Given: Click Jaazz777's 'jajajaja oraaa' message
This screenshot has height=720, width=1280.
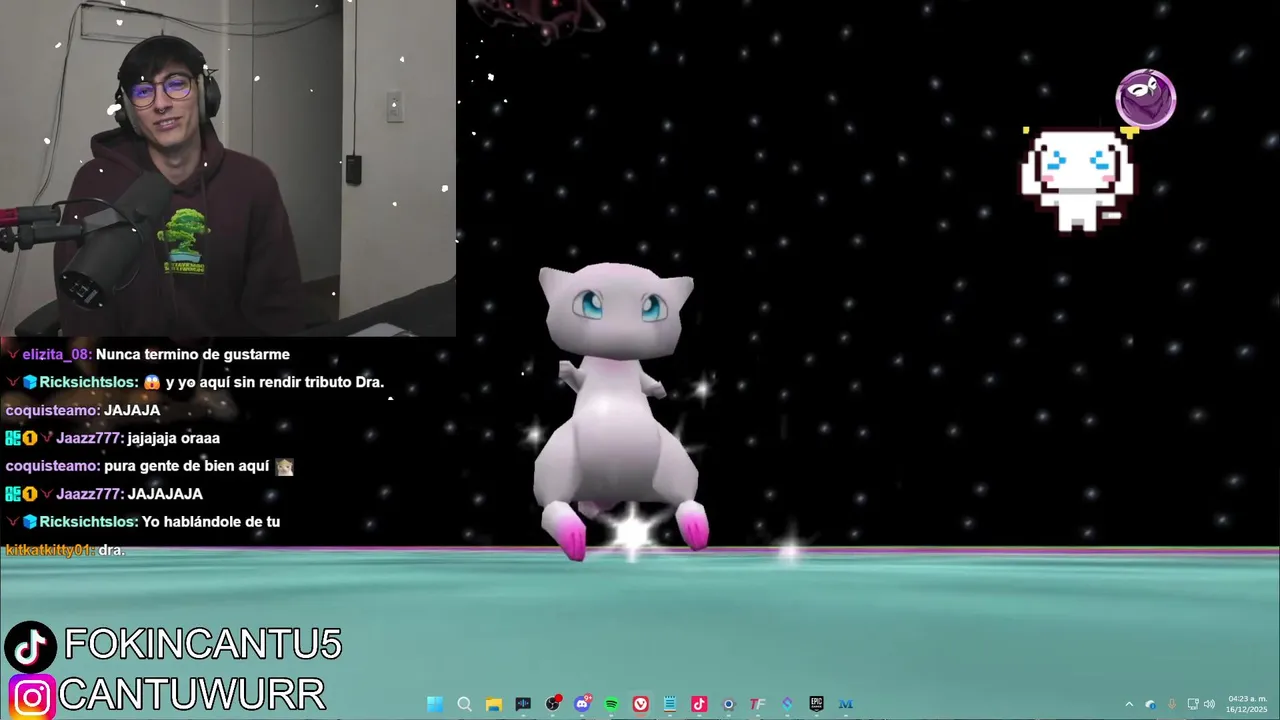Looking at the screenshot, I should tap(174, 438).
